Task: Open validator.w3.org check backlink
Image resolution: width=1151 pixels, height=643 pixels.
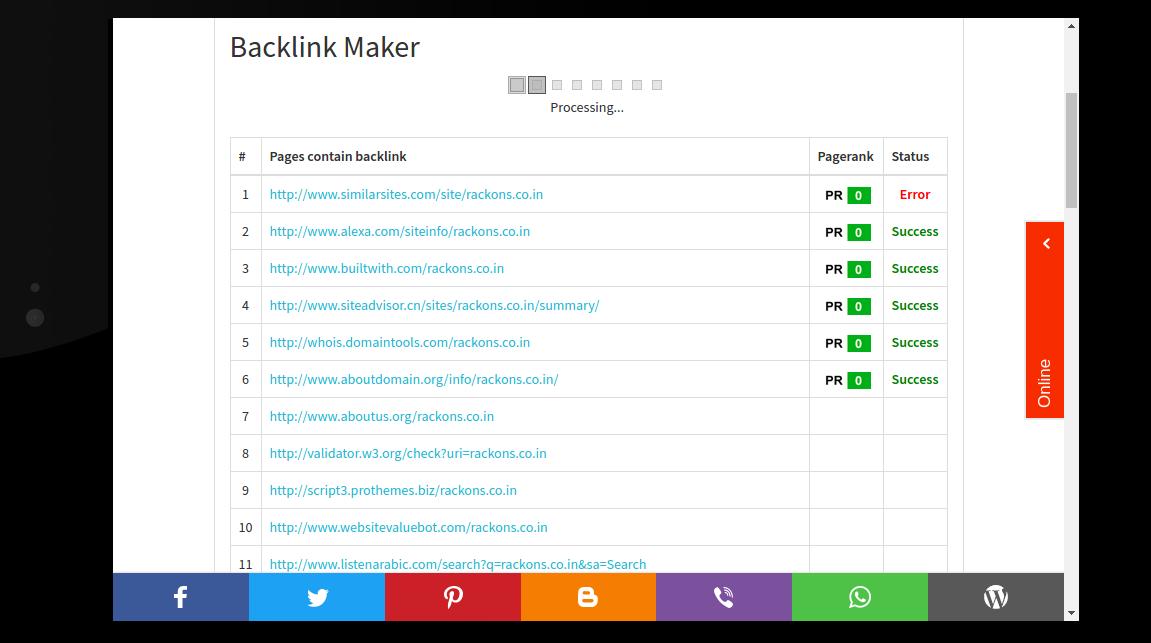Action: point(407,453)
